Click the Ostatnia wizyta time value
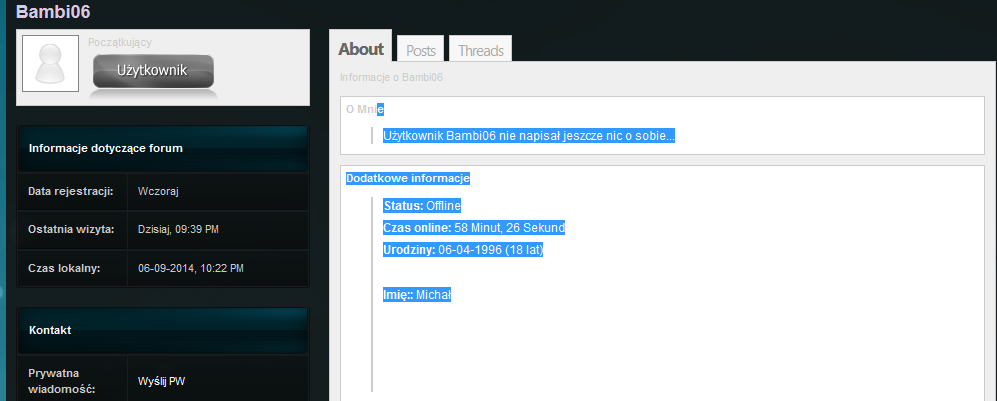This screenshot has width=997, height=401. tap(178, 229)
